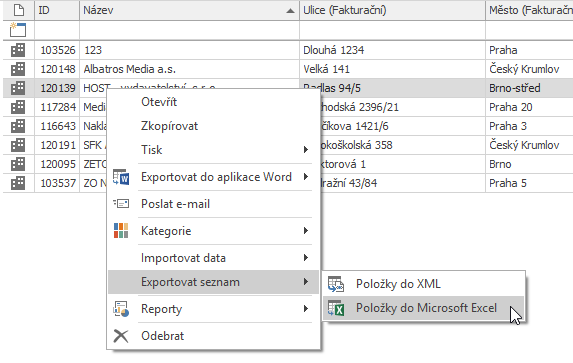Open the Tisk submenu
Viewport: 573px width, 363px height.
214,150
